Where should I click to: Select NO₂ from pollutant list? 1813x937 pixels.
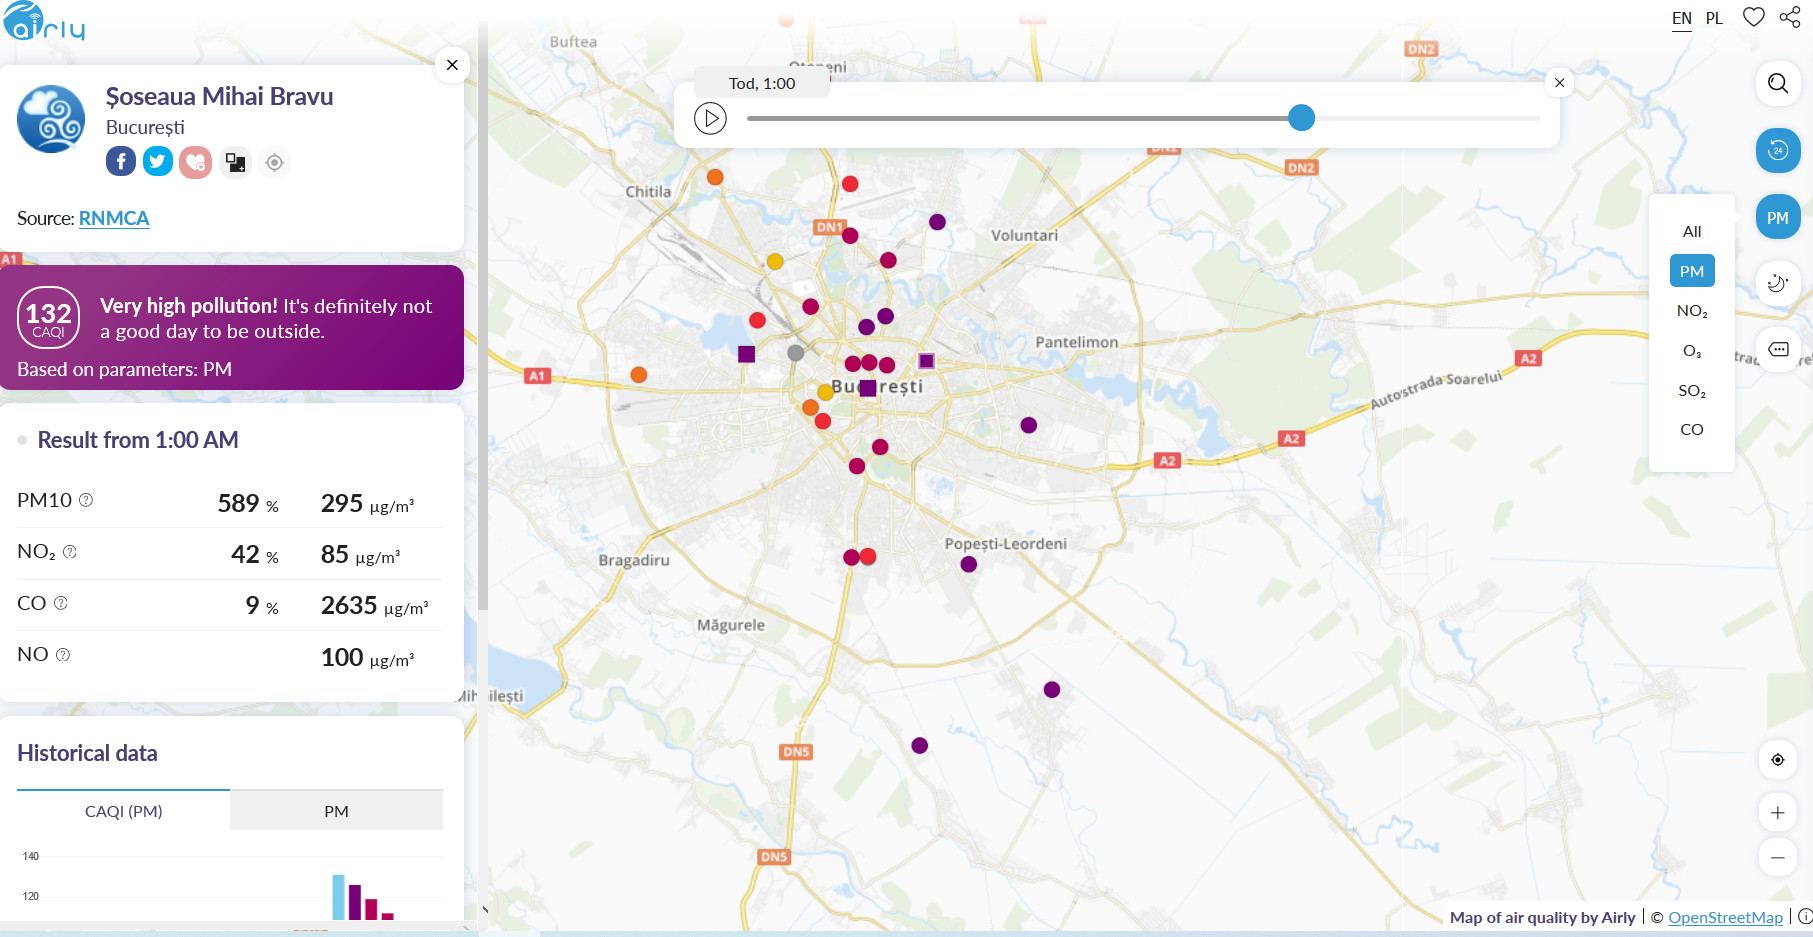click(1691, 311)
